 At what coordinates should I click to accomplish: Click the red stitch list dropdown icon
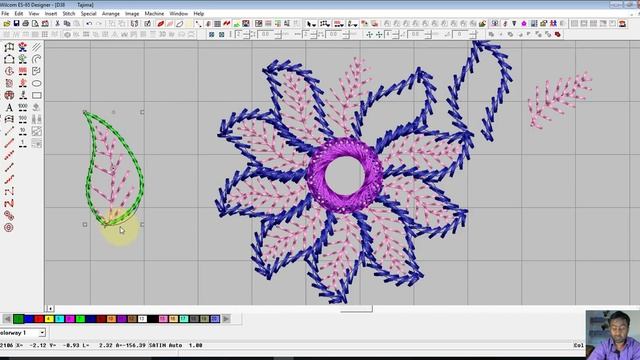coord(338,24)
